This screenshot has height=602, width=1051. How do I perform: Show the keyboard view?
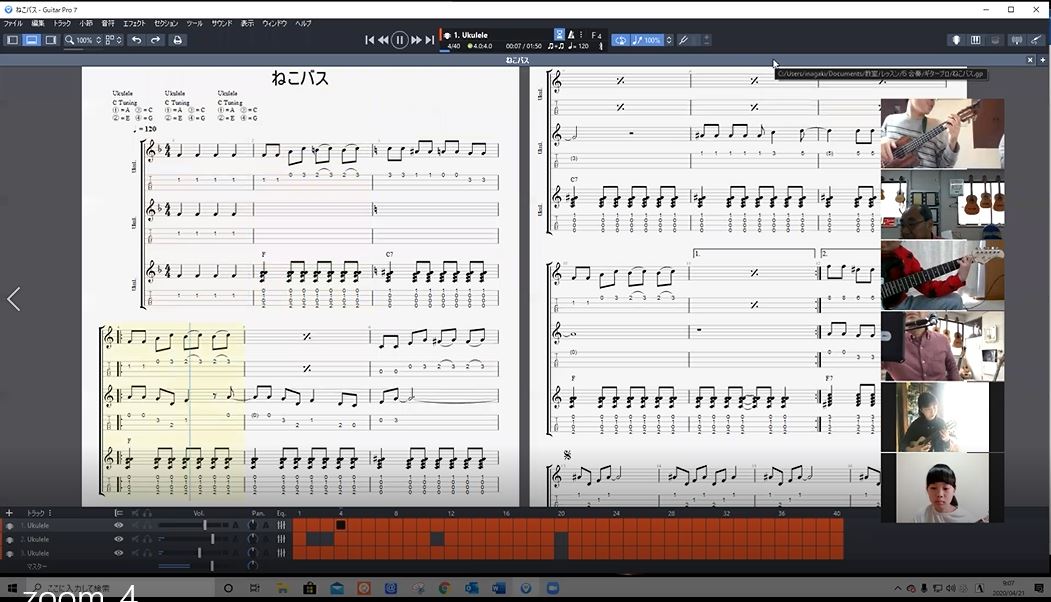click(976, 40)
